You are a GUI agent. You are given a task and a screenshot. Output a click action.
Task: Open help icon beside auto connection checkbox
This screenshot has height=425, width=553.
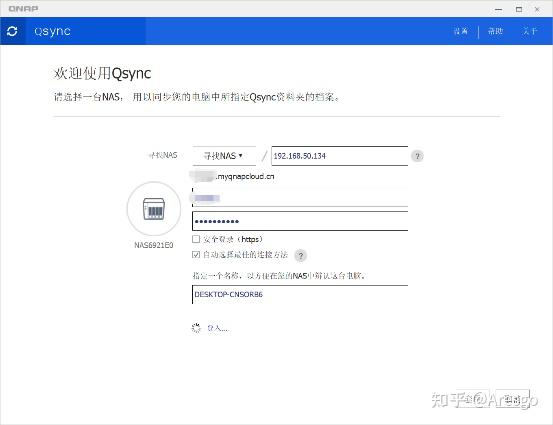pyautogui.click(x=300, y=255)
